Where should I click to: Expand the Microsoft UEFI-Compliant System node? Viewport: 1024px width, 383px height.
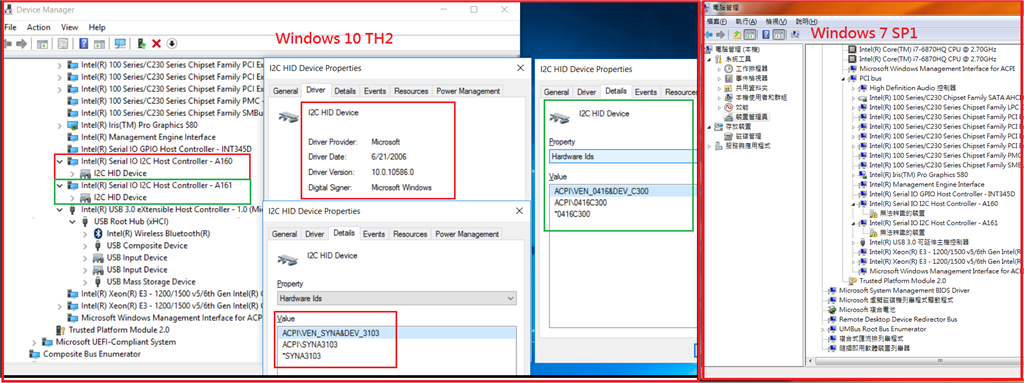click(34, 342)
